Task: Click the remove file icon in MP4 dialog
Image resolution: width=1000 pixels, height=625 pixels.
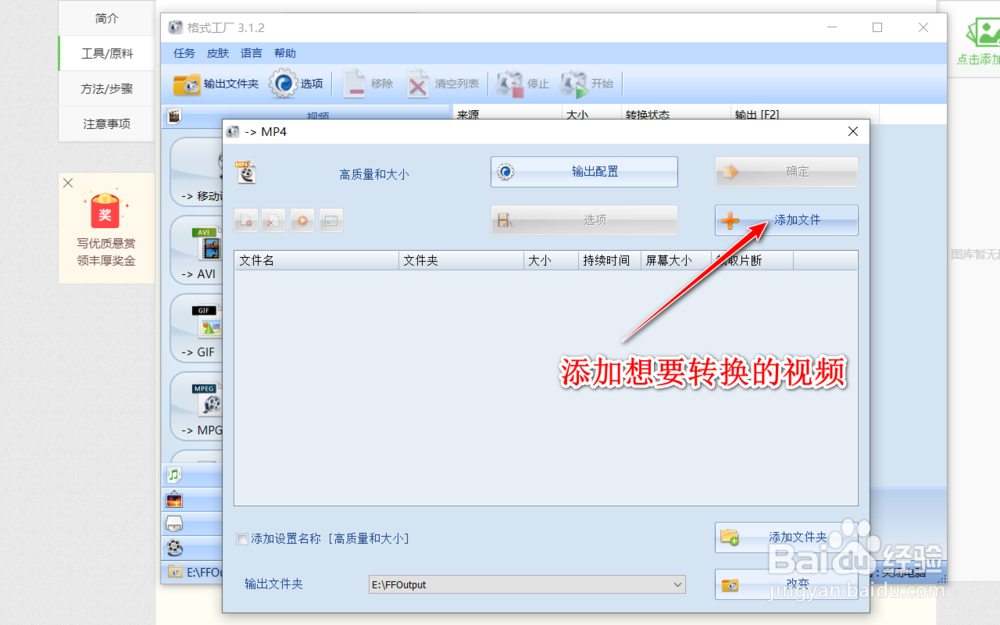Action: click(246, 221)
